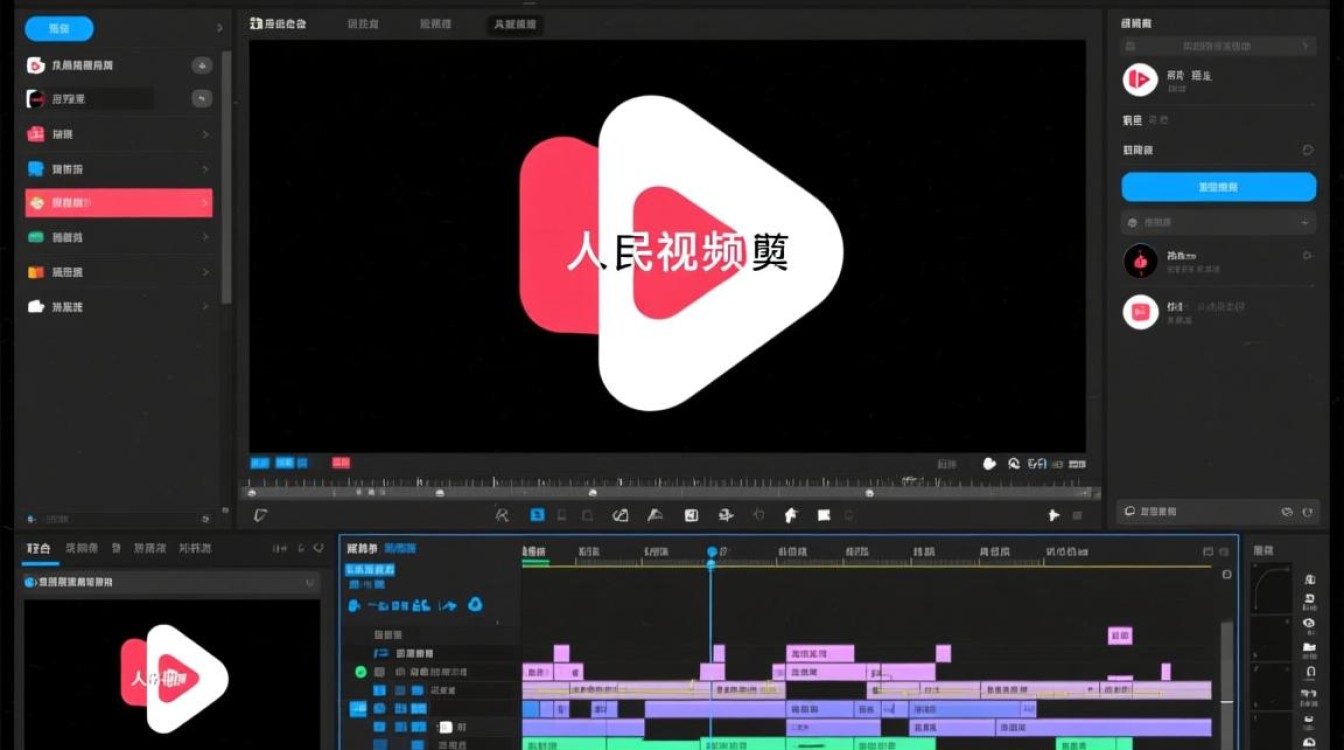Click the circular loop icon below preview right
This screenshot has height=750, width=1344.
1014,463
